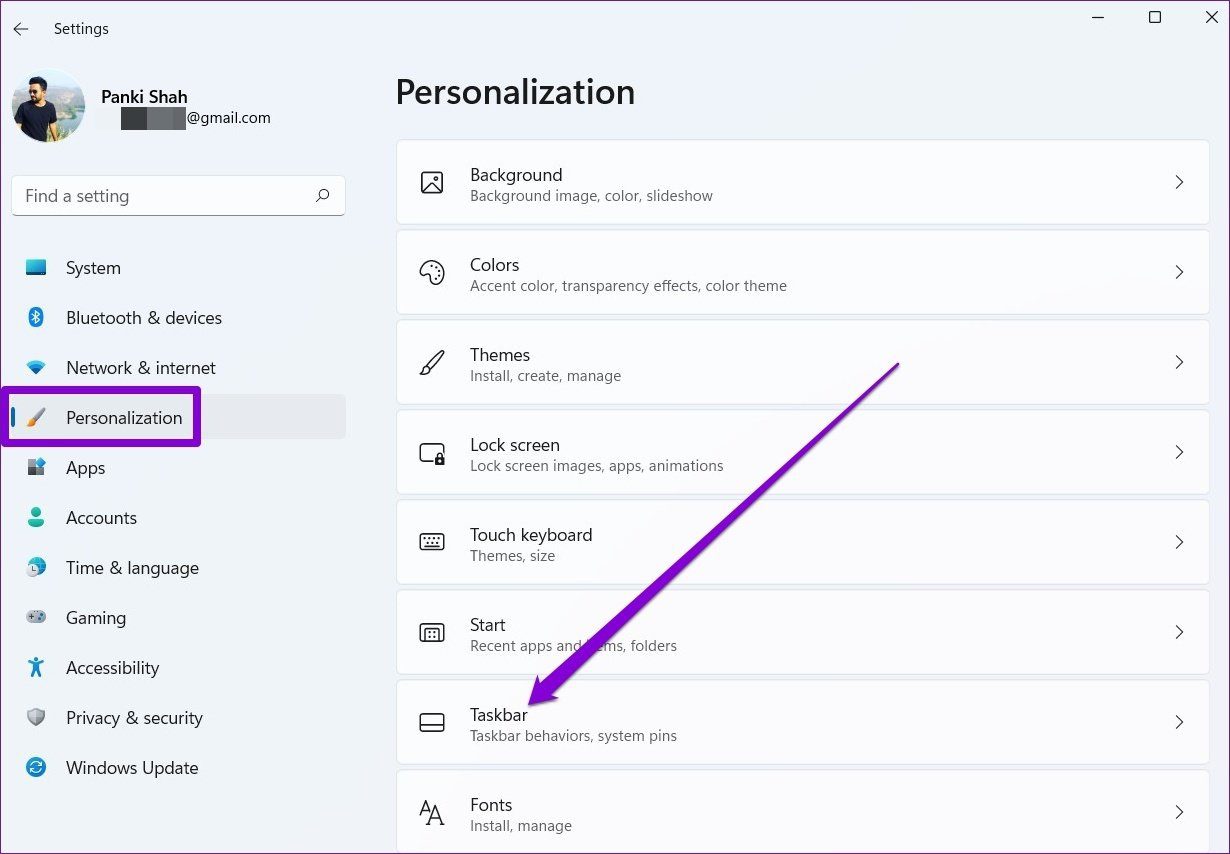
Task: Click the Fonts AA icon
Action: (432, 812)
